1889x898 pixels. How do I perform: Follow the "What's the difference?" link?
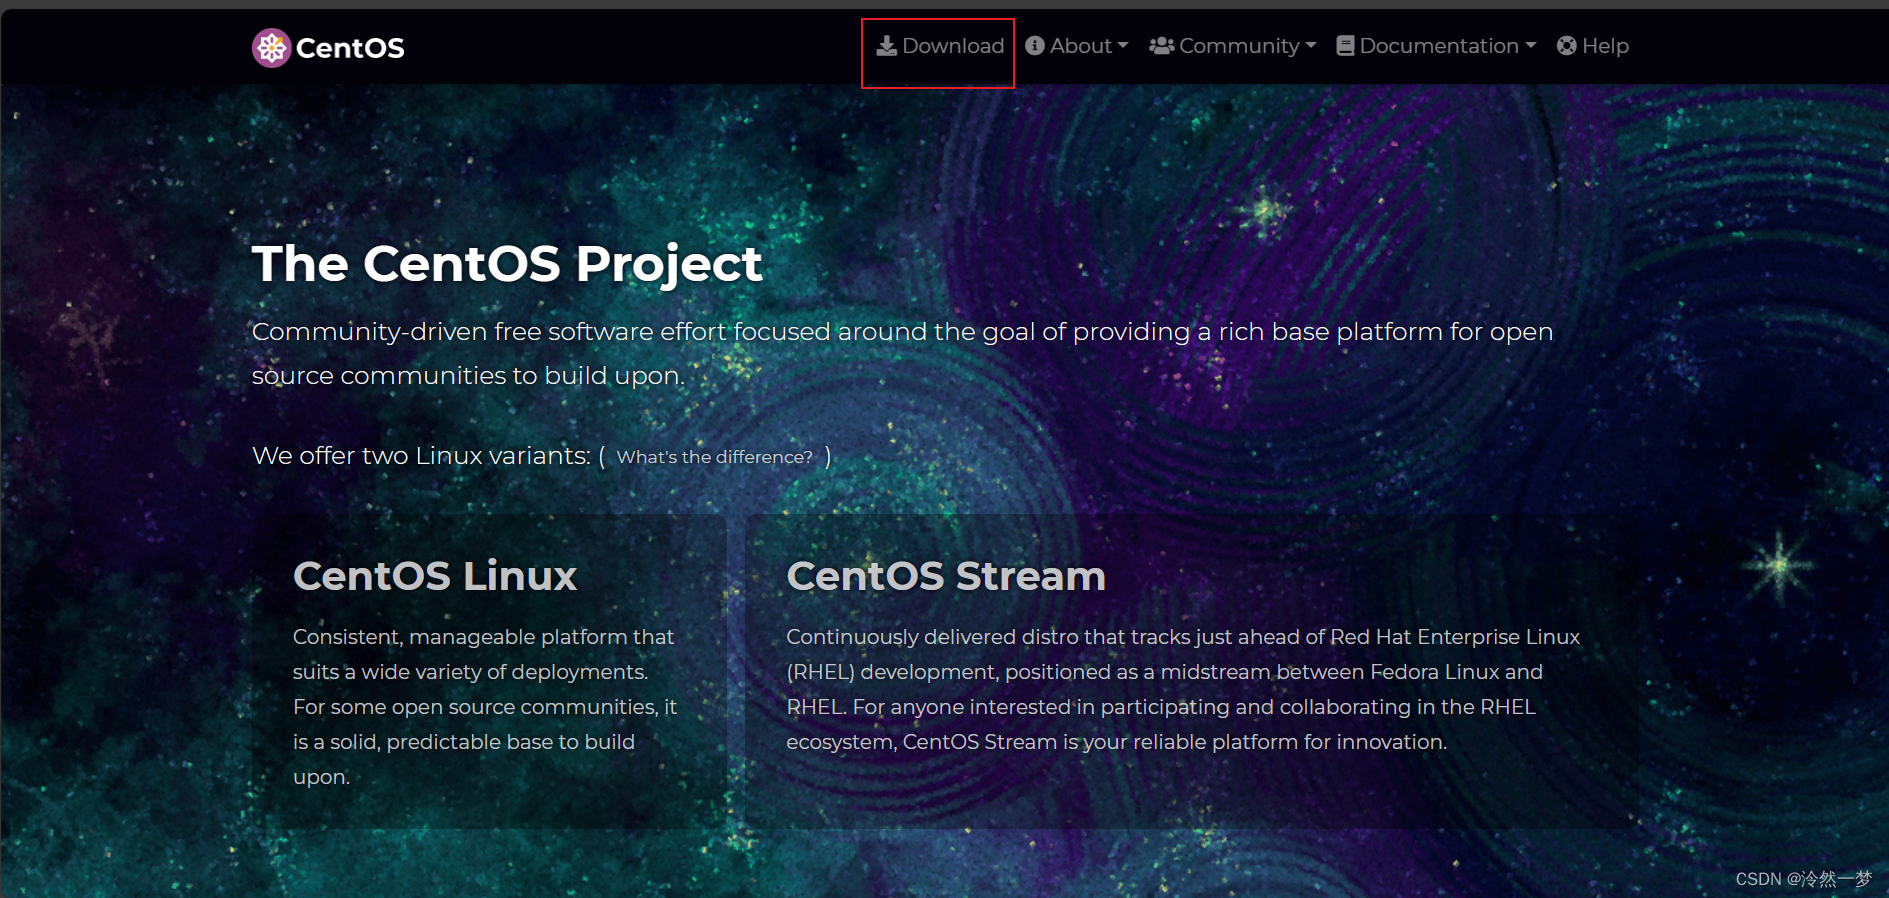coord(714,457)
